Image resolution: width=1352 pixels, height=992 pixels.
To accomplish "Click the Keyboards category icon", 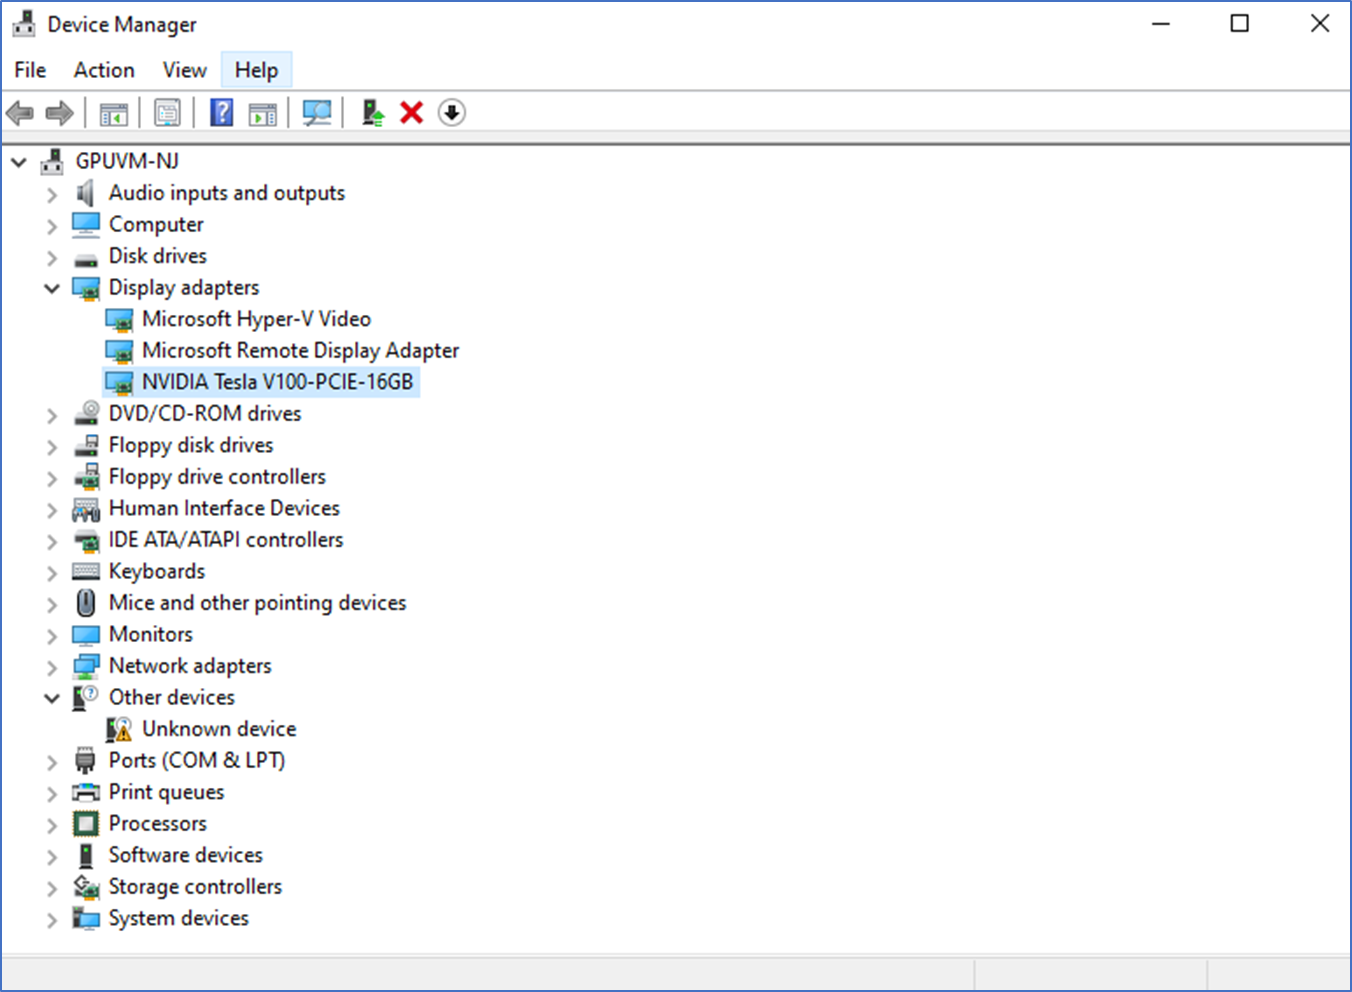I will [x=86, y=572].
